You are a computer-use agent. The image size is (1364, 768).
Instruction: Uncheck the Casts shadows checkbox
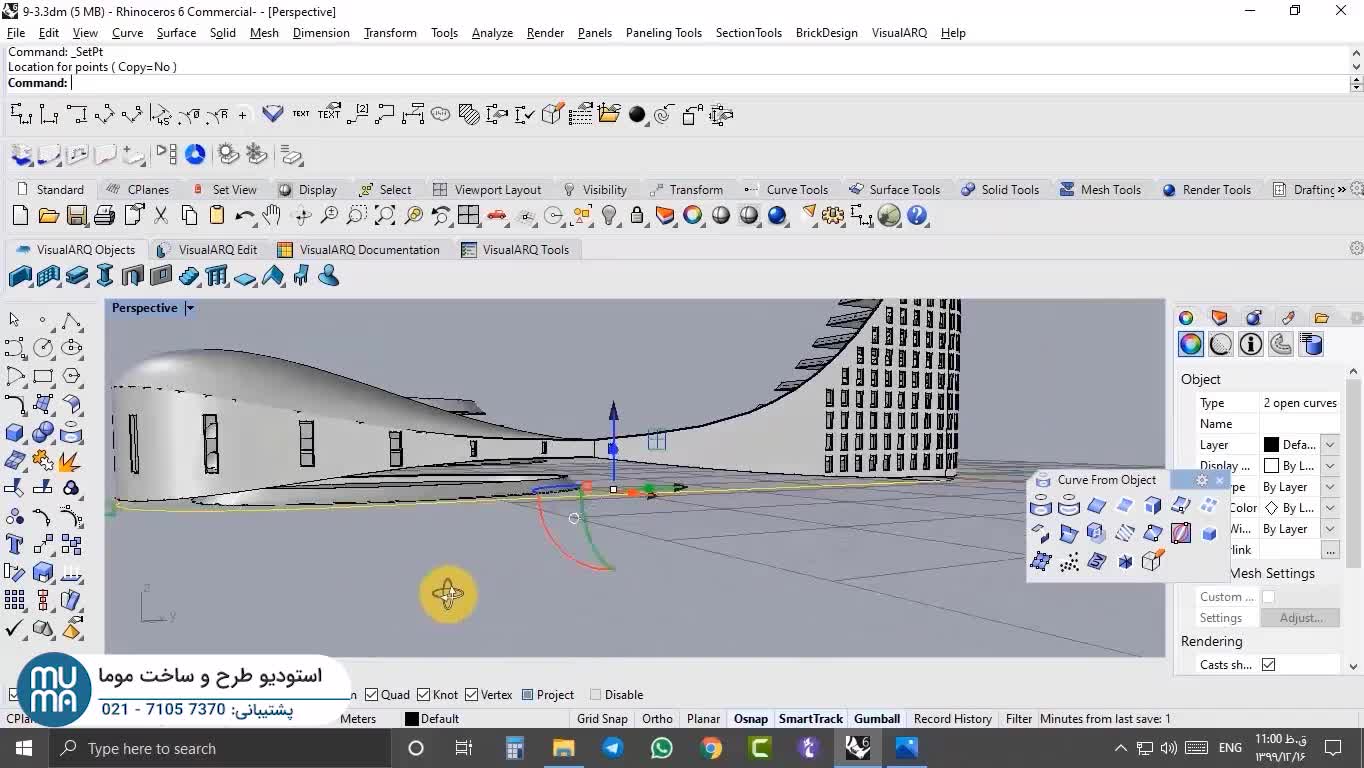[1268, 665]
